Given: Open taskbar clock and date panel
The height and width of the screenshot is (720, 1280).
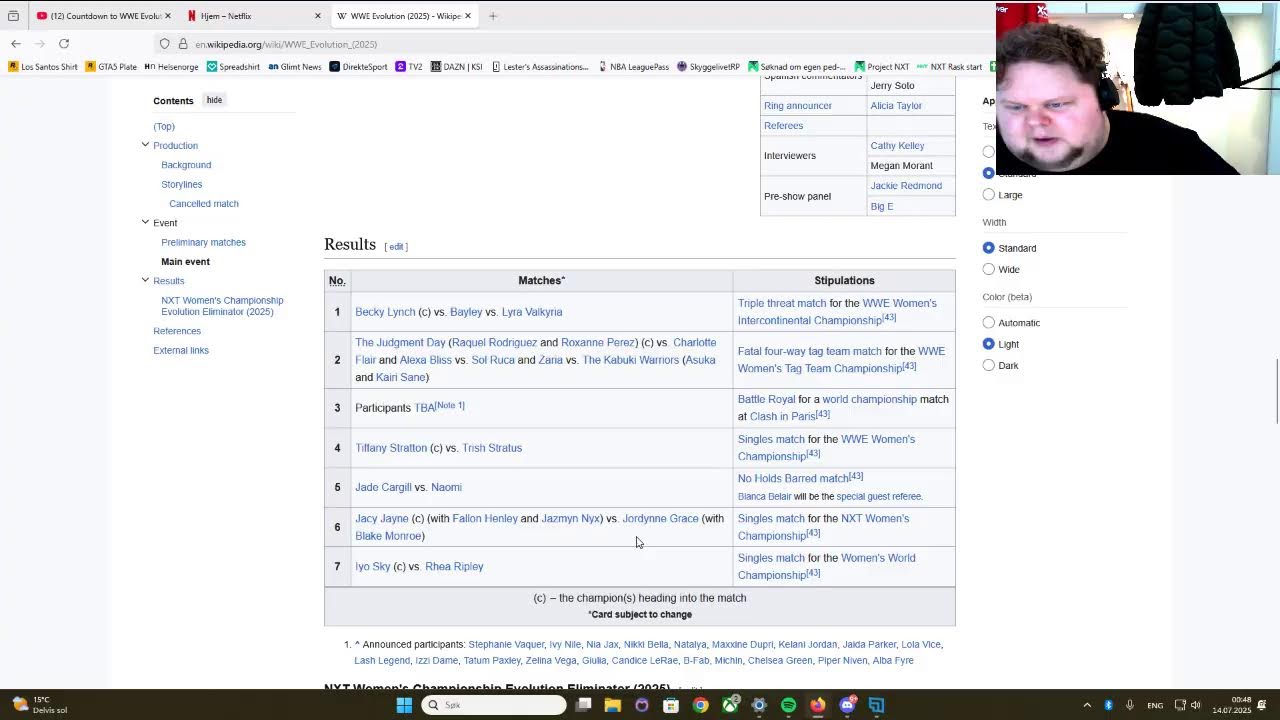Looking at the screenshot, I should click(x=1232, y=705).
